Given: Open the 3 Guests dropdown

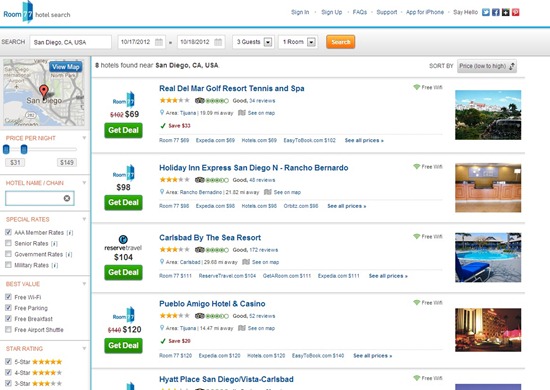Looking at the screenshot, I should pos(253,42).
